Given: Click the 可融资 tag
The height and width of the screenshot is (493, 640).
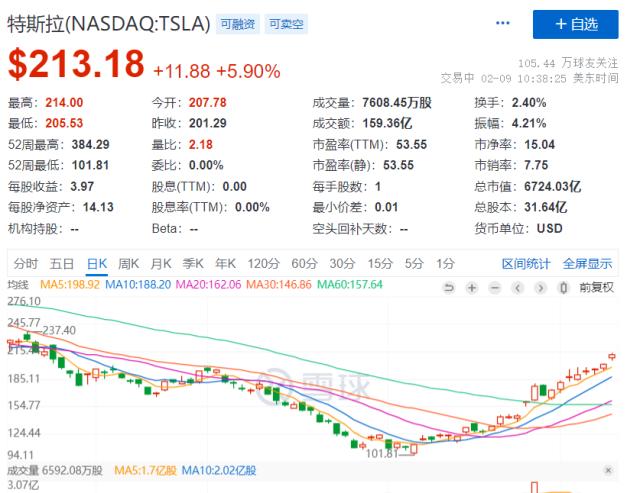Looking at the screenshot, I should coord(238,24).
